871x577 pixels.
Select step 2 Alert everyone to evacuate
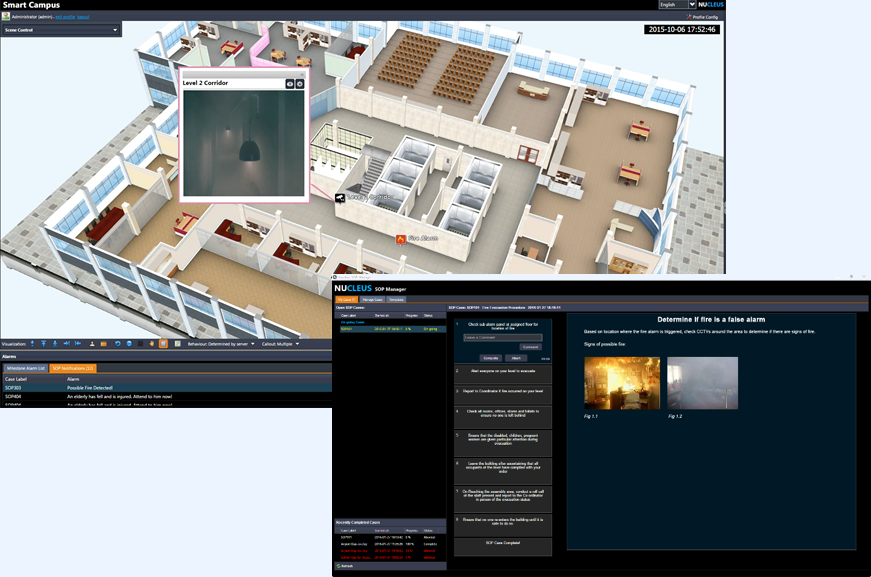click(503, 374)
